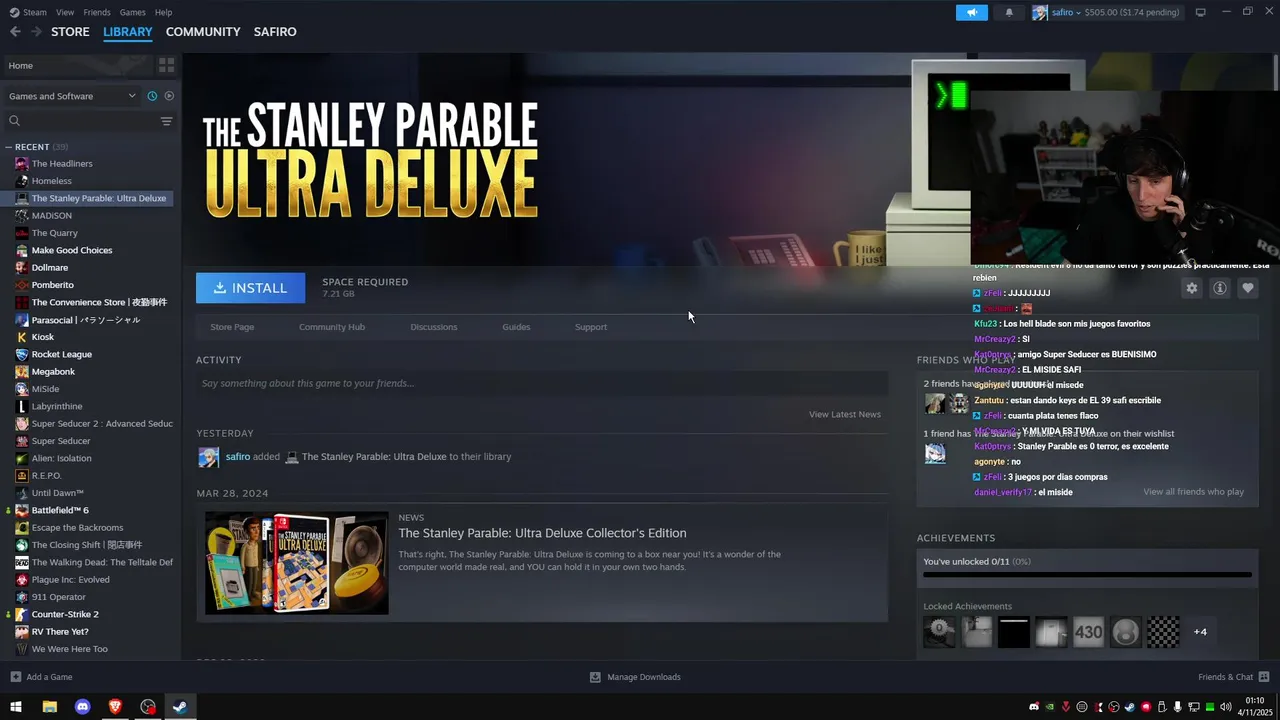Viewport: 1280px width, 720px height.
Task: Open the Collector's Edition news thumbnail
Action: (297, 563)
